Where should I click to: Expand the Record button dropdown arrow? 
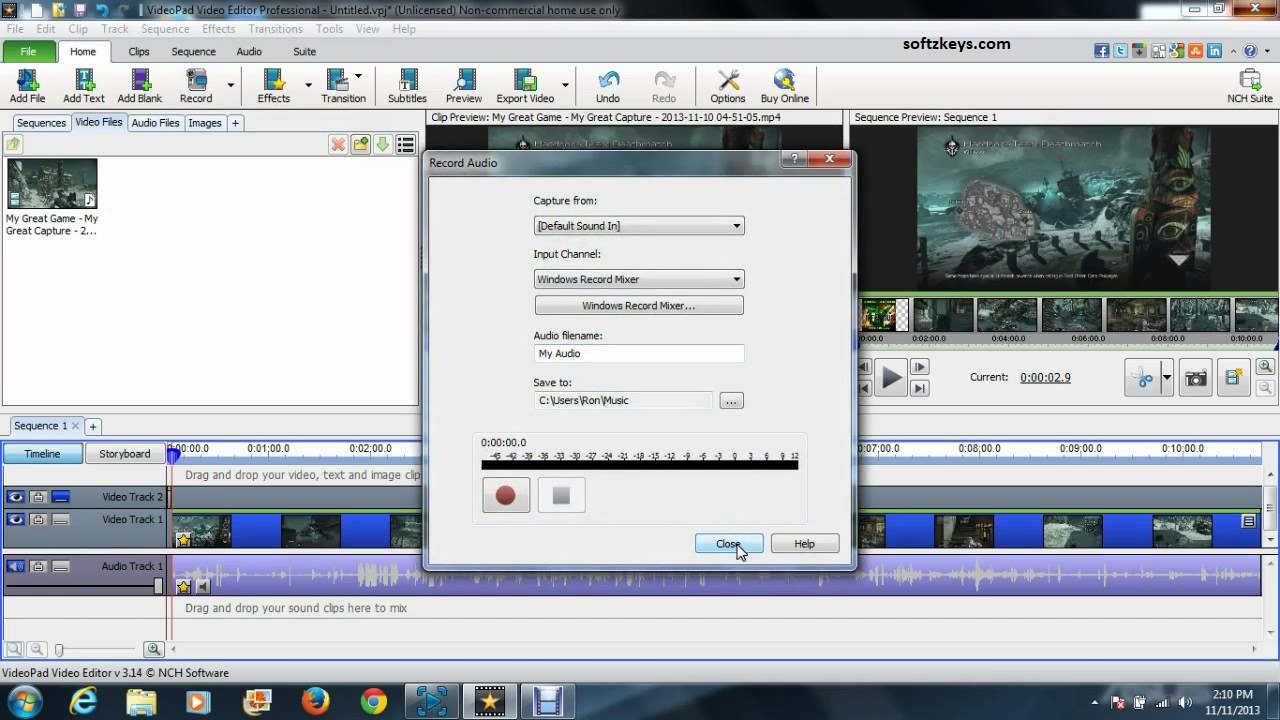coord(230,85)
